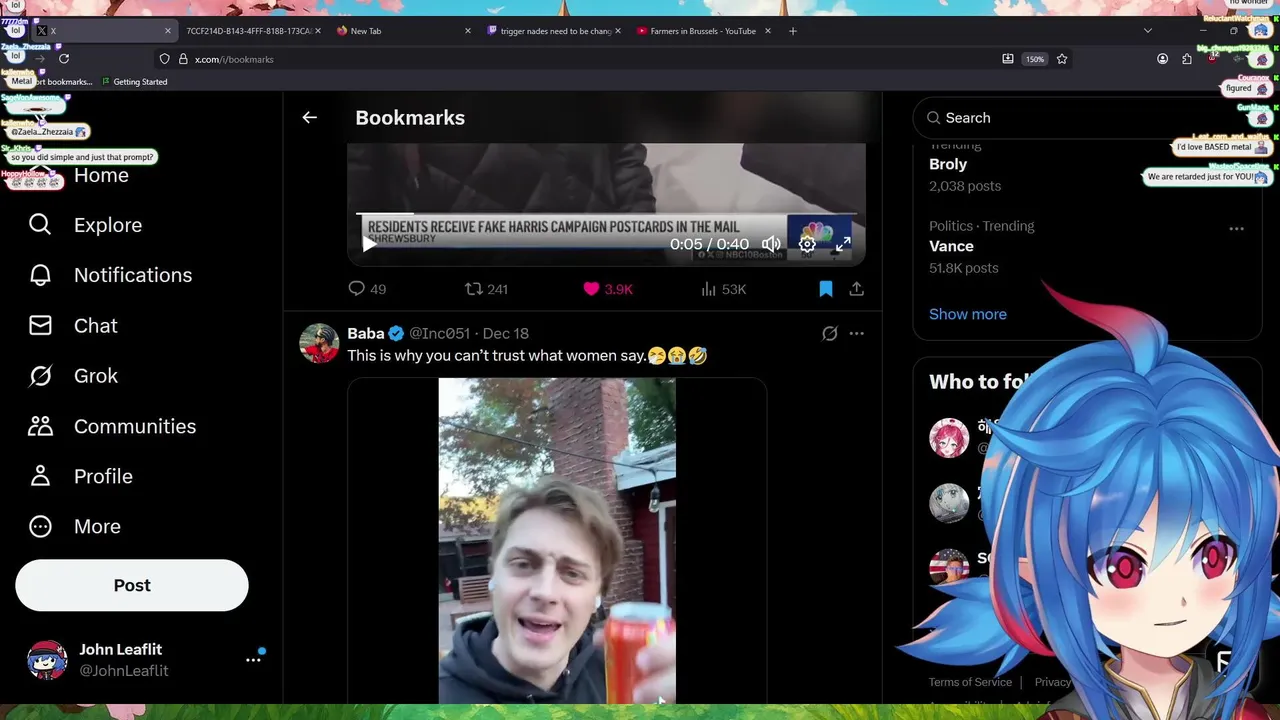Click John Leaflit profile avatar

click(x=47, y=660)
